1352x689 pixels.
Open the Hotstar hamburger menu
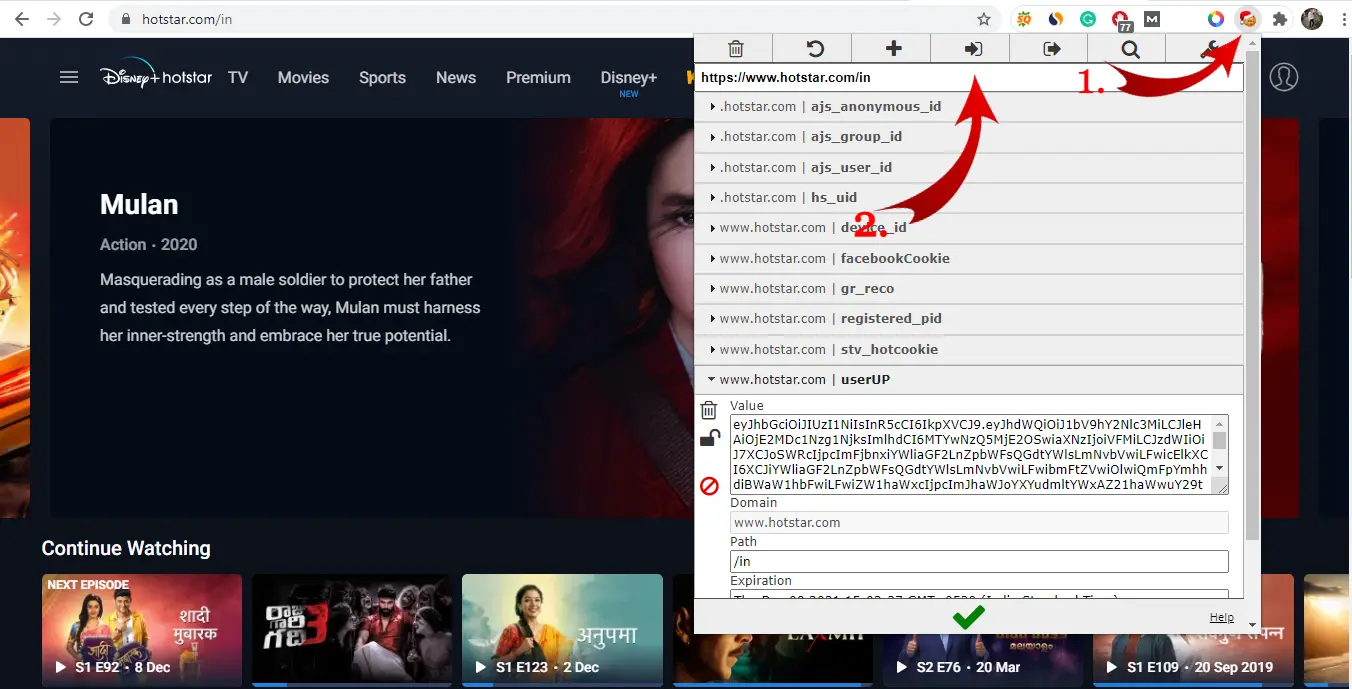(x=69, y=77)
